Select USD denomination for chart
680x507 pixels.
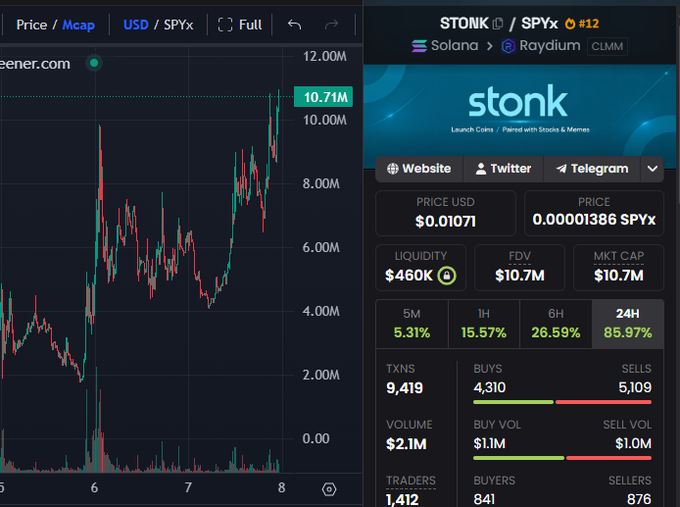tap(136, 25)
